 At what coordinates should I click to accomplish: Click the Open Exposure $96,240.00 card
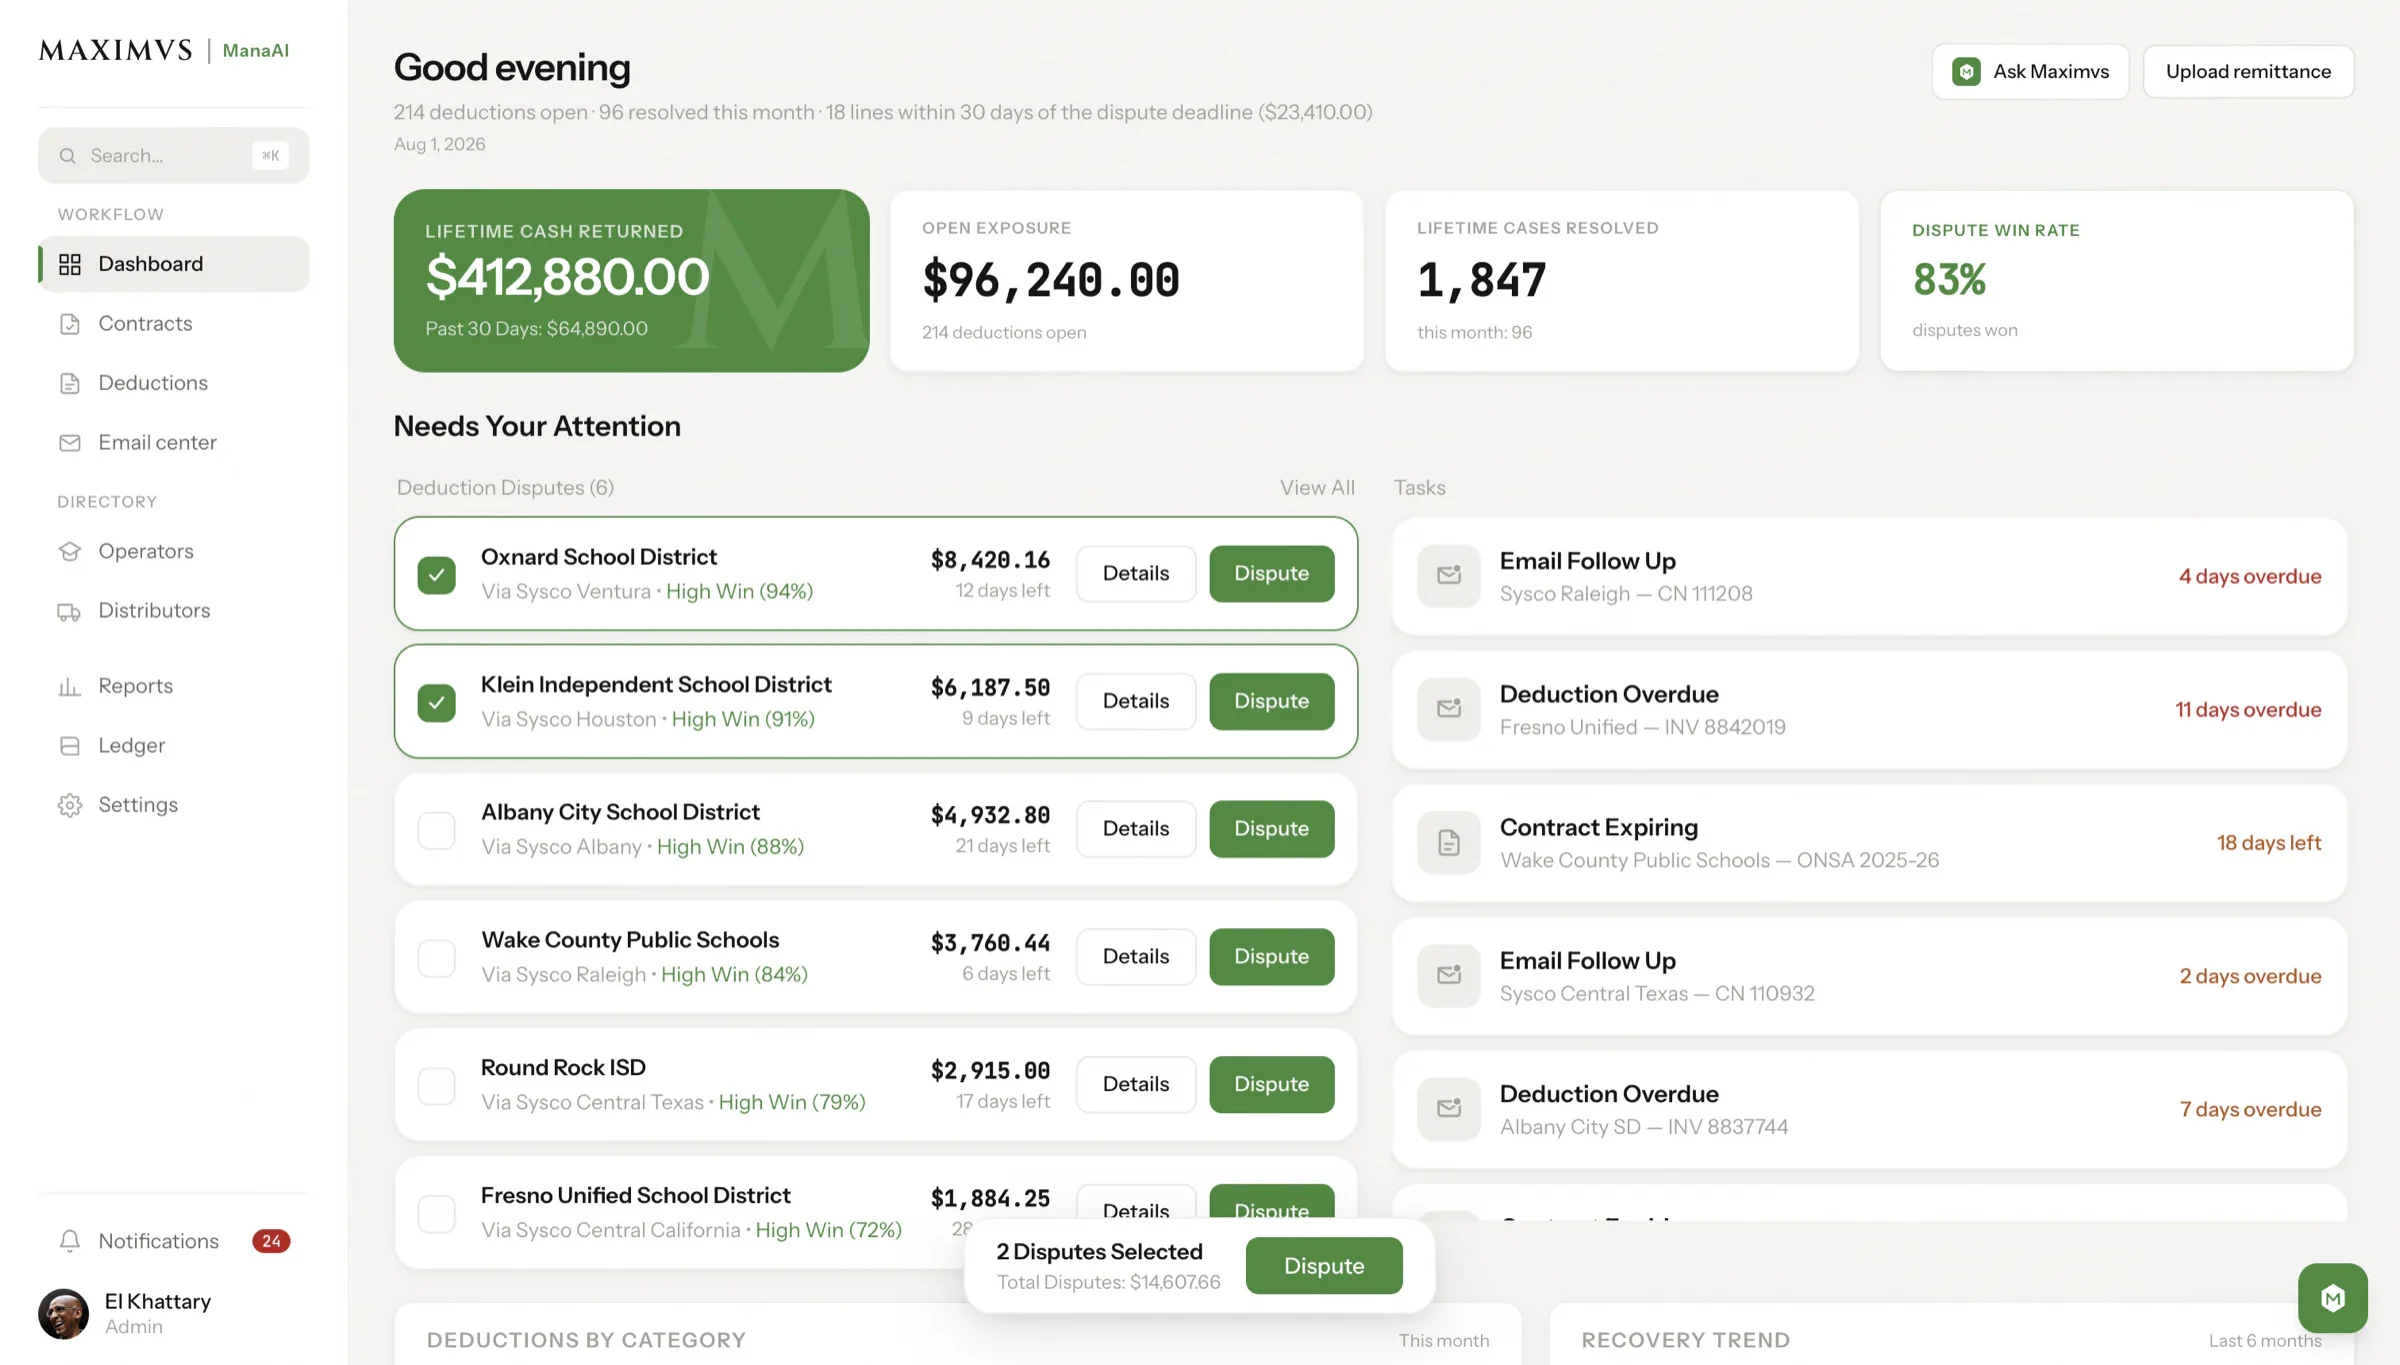[x=1127, y=281]
